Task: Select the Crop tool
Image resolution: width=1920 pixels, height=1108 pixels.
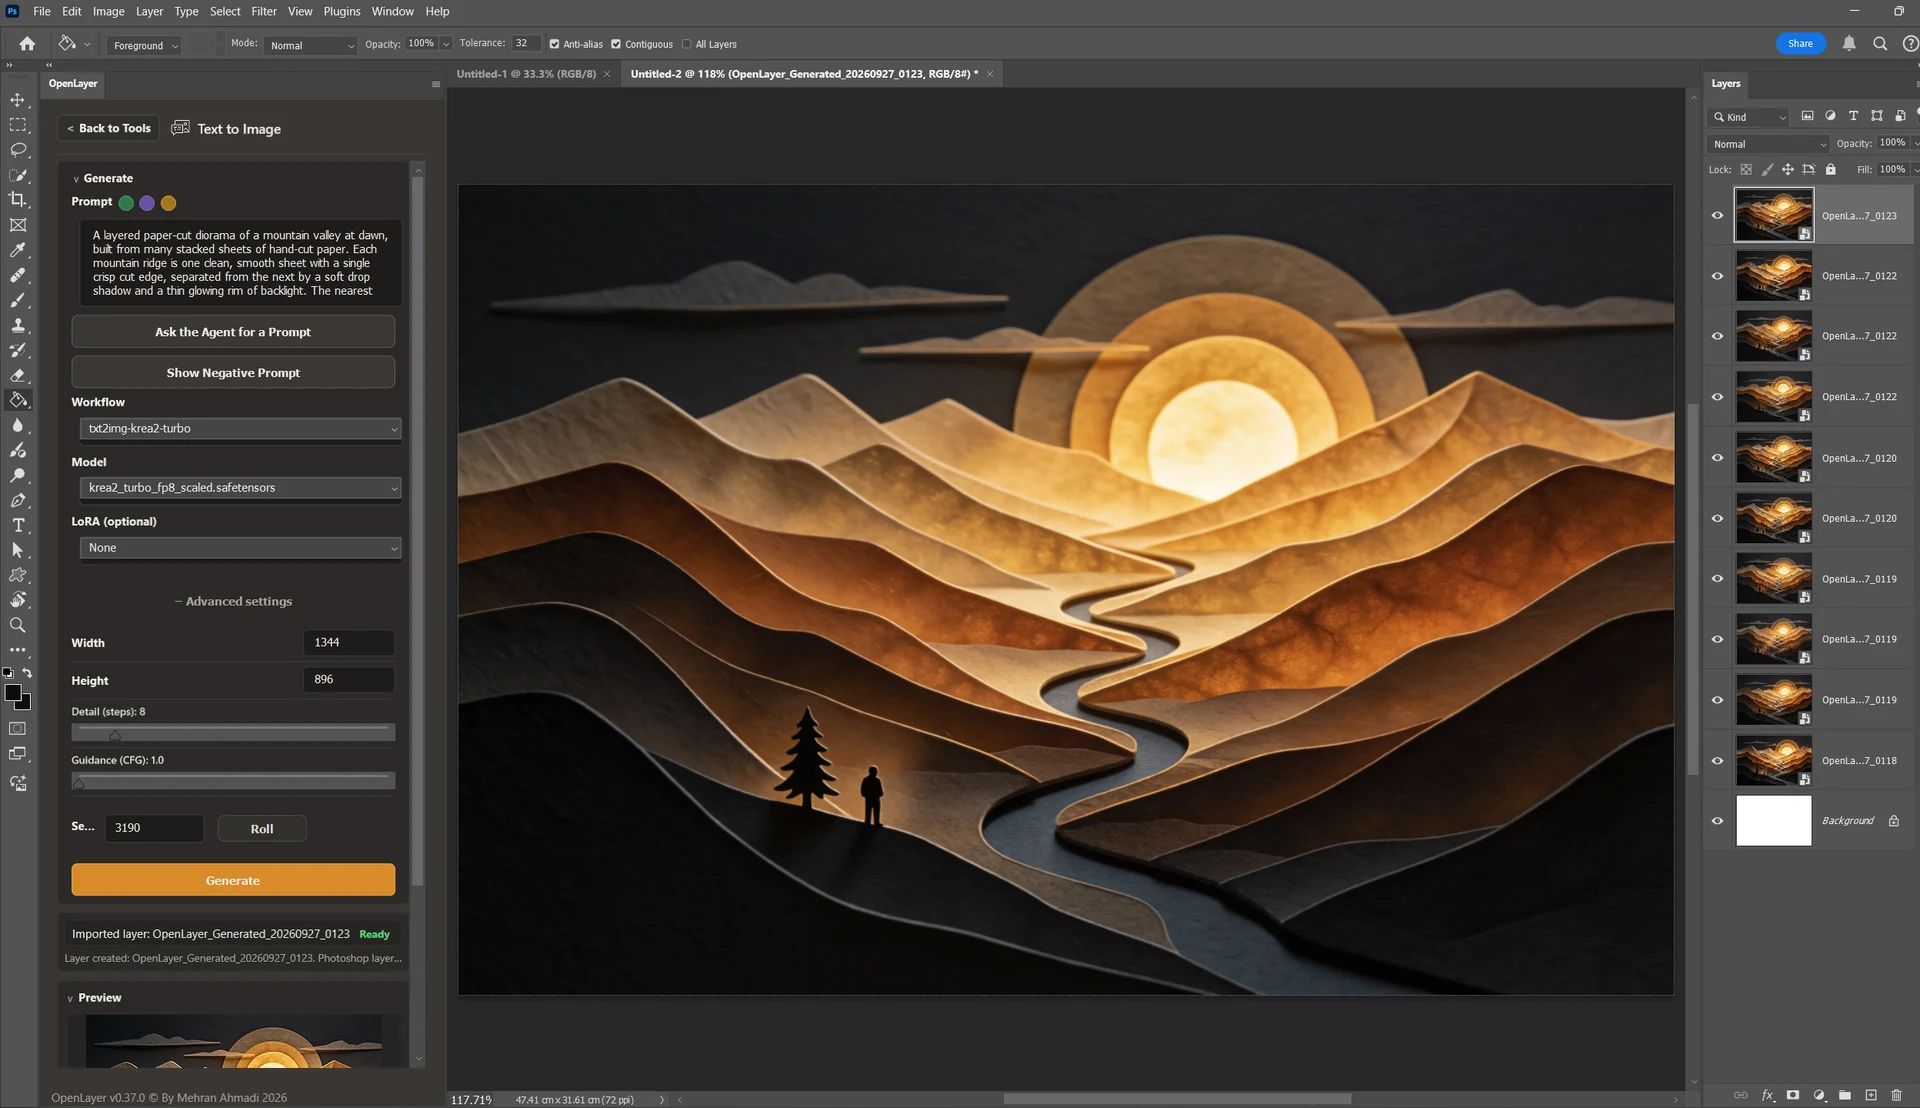Action: (x=18, y=200)
